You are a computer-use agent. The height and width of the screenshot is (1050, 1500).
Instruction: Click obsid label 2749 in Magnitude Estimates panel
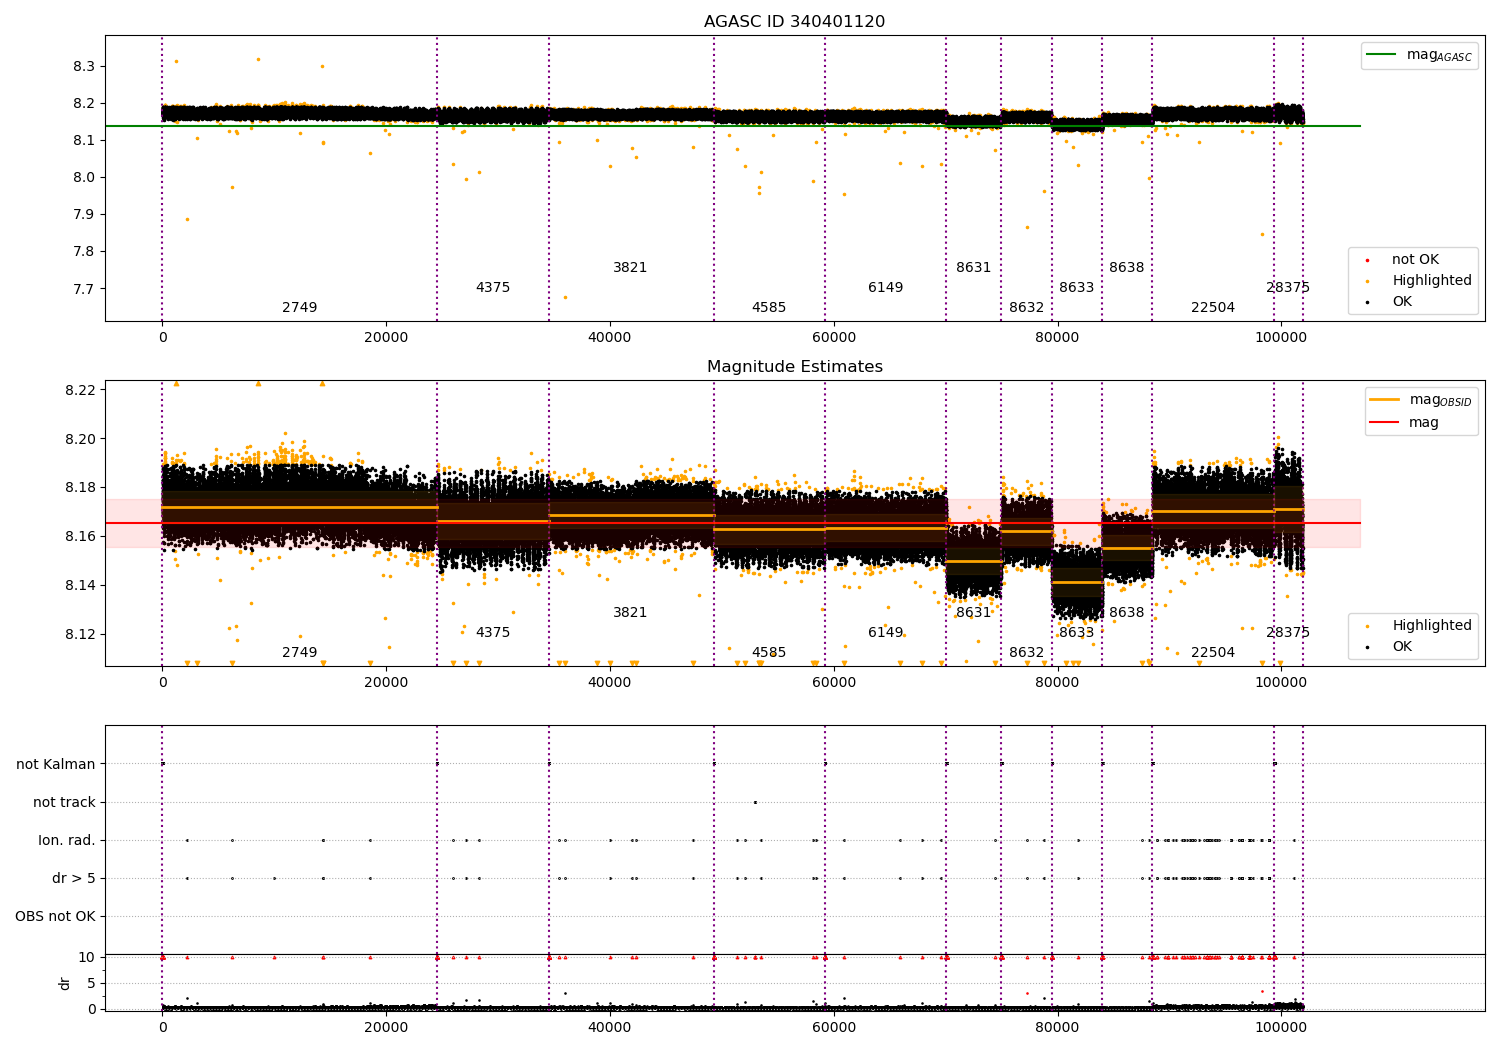[299, 653]
